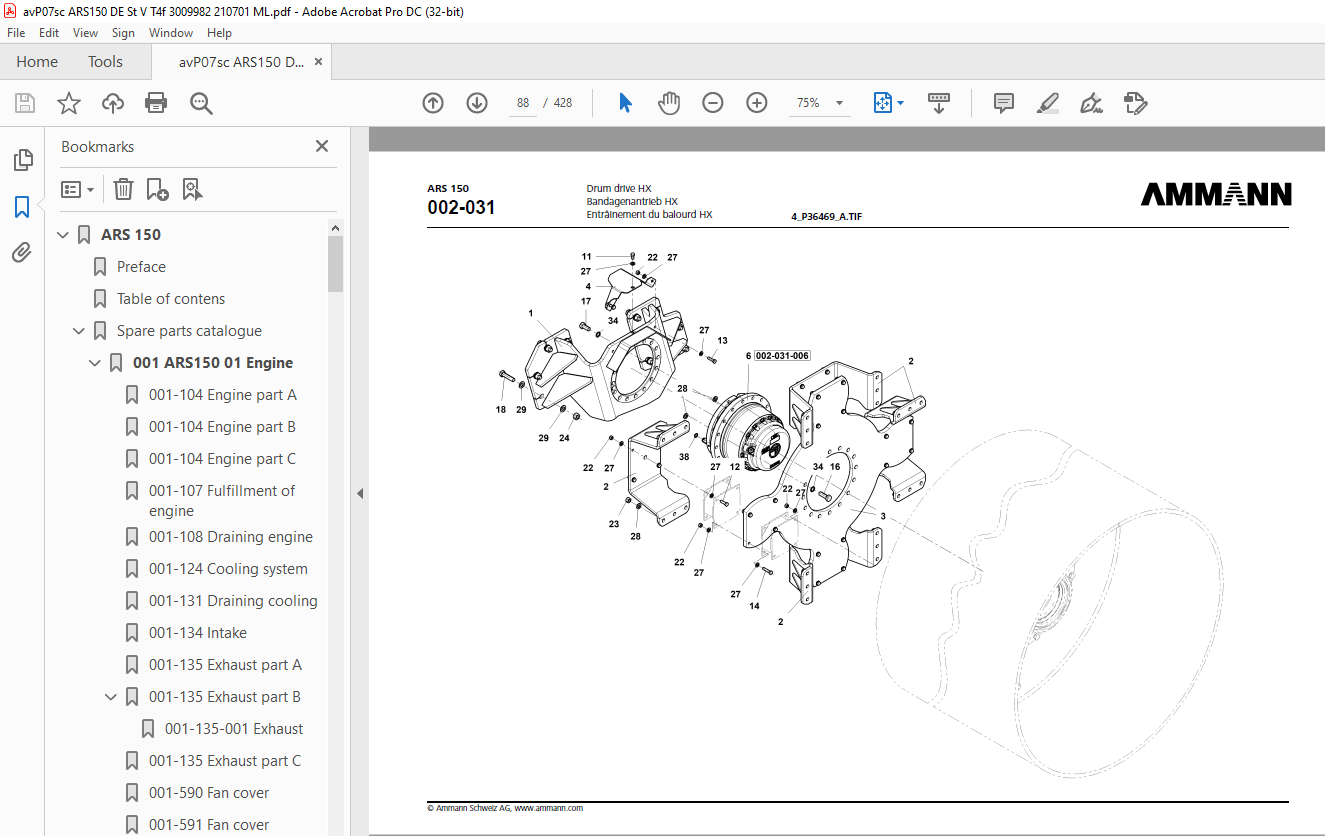Open the Find text magnifier tool
This screenshot has width=1325, height=836.
pos(201,103)
